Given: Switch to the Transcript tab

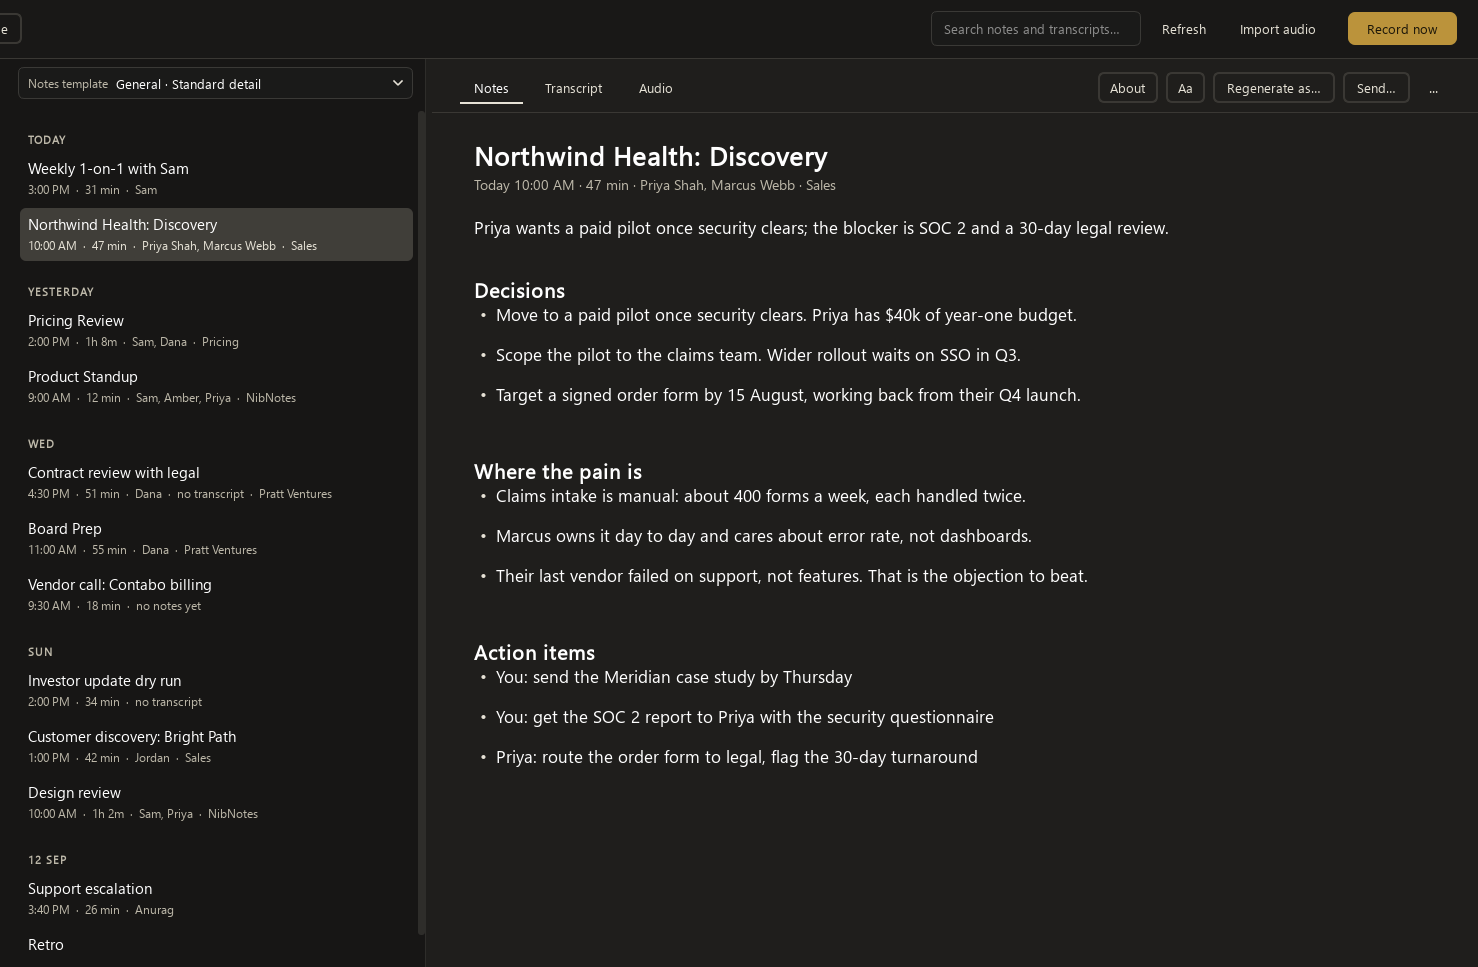Looking at the screenshot, I should [573, 88].
